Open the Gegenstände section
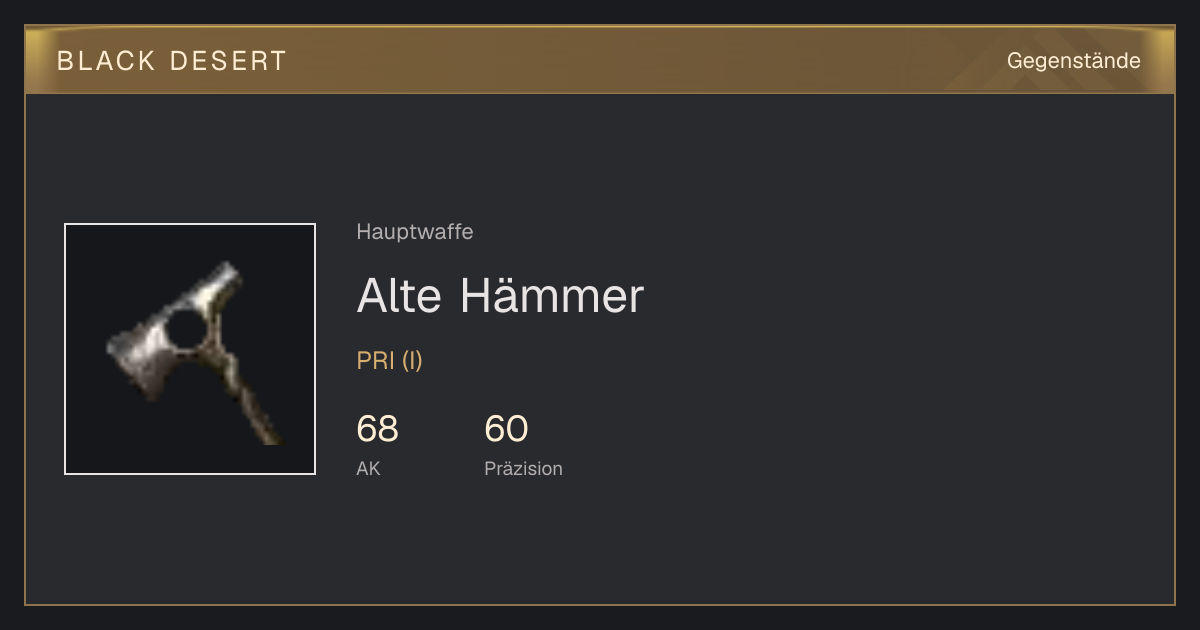This screenshot has width=1200, height=630. (1073, 61)
